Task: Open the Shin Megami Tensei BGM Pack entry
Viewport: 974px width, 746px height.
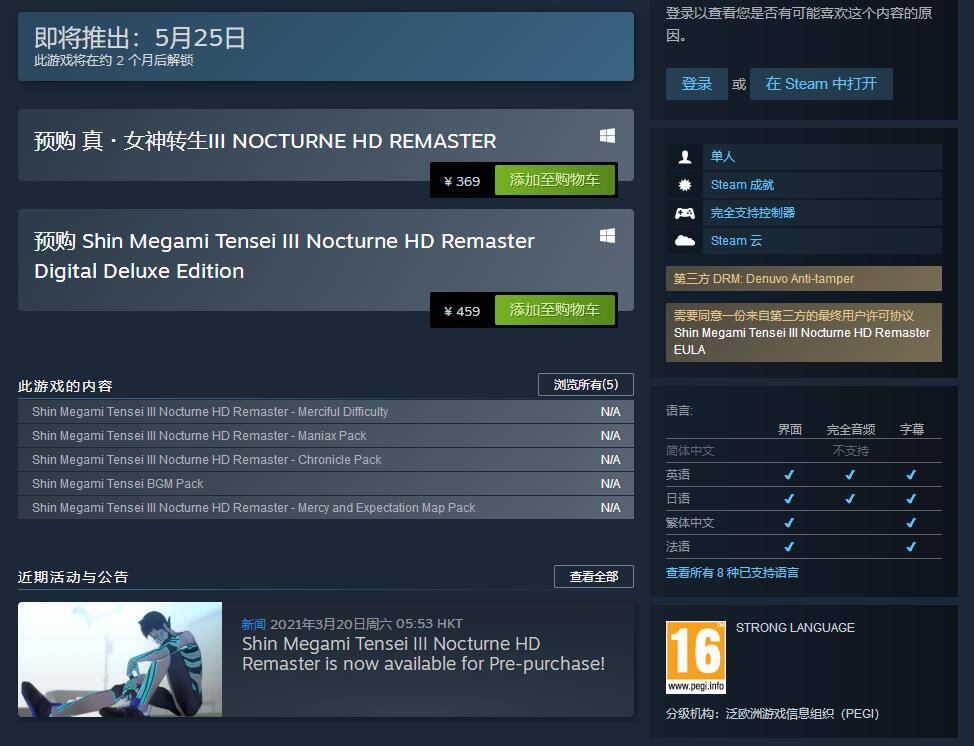Action: [x=325, y=484]
